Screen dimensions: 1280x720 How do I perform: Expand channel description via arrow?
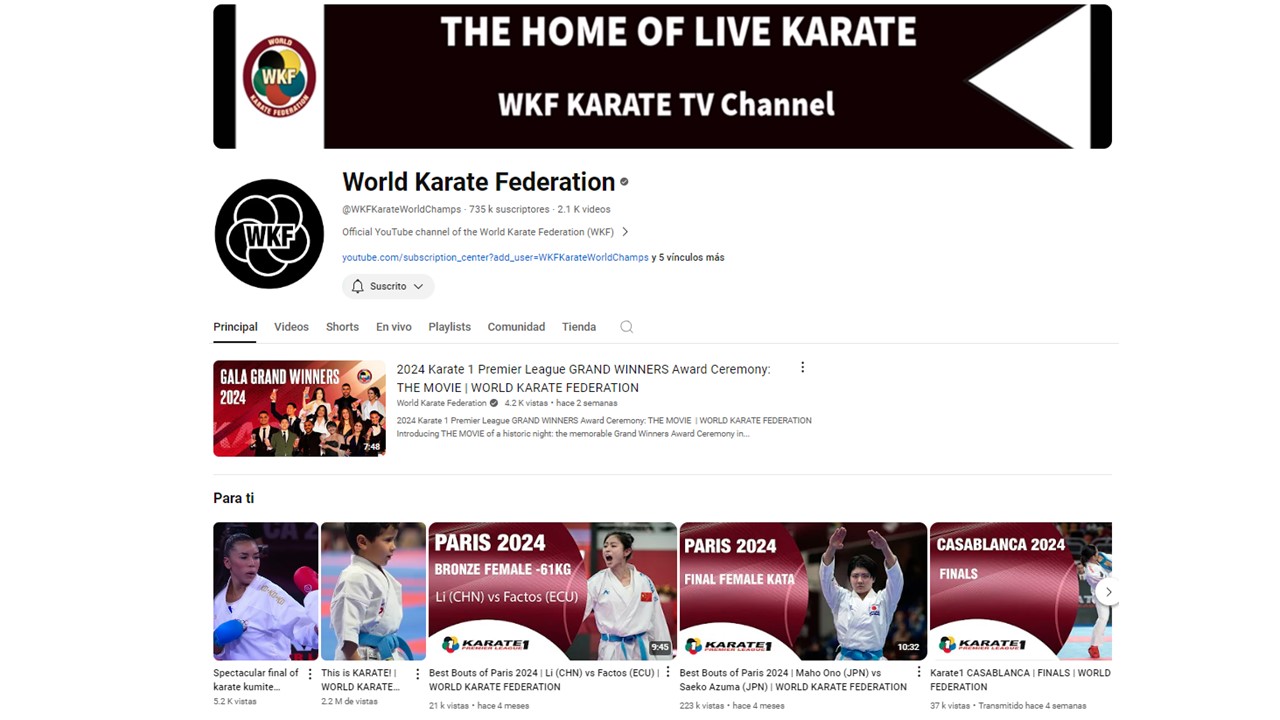625,232
